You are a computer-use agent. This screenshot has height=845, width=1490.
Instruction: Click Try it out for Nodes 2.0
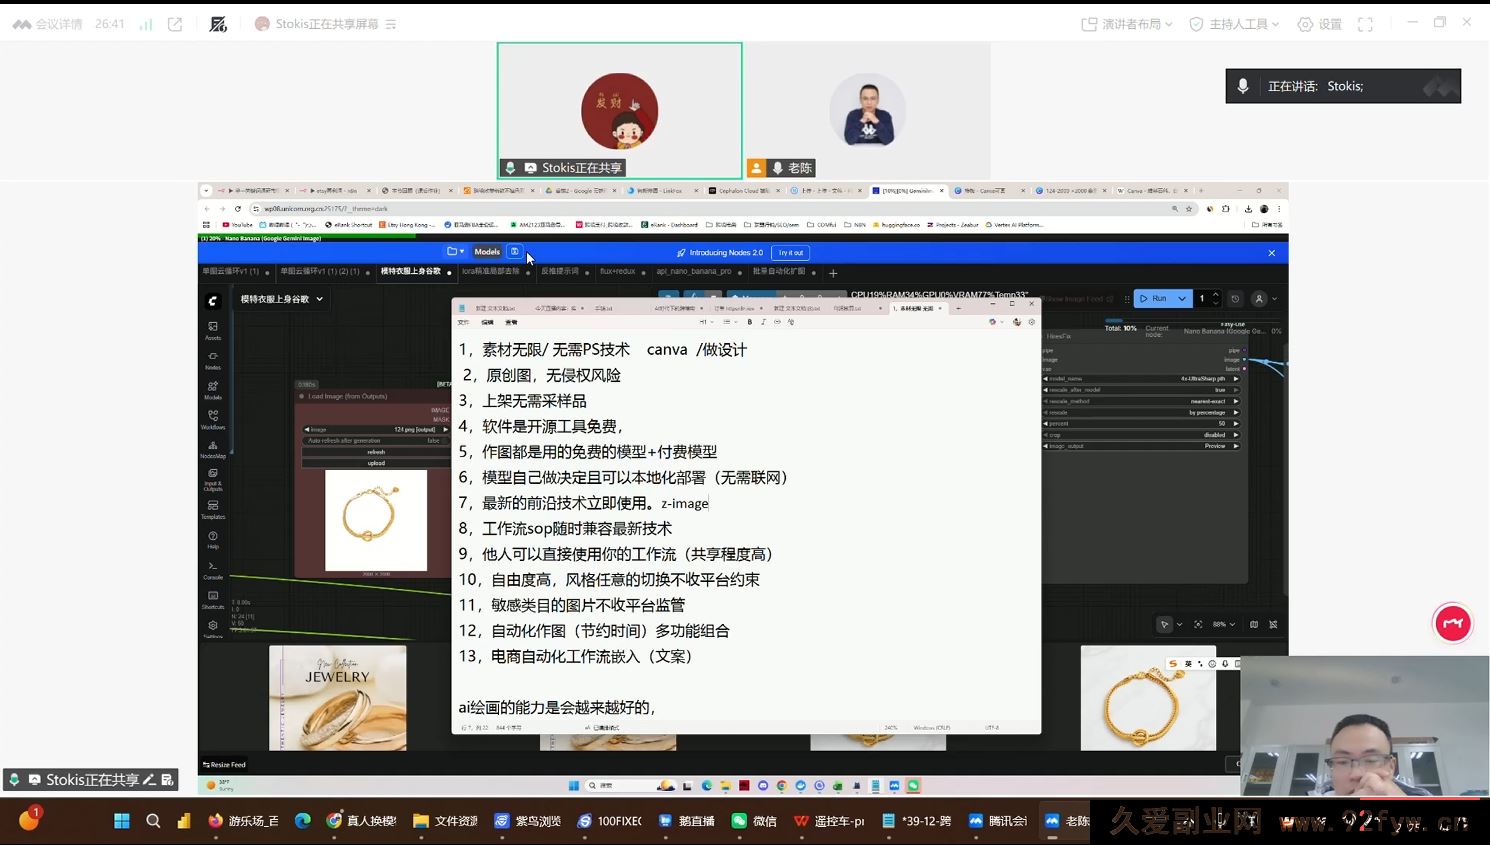click(791, 252)
